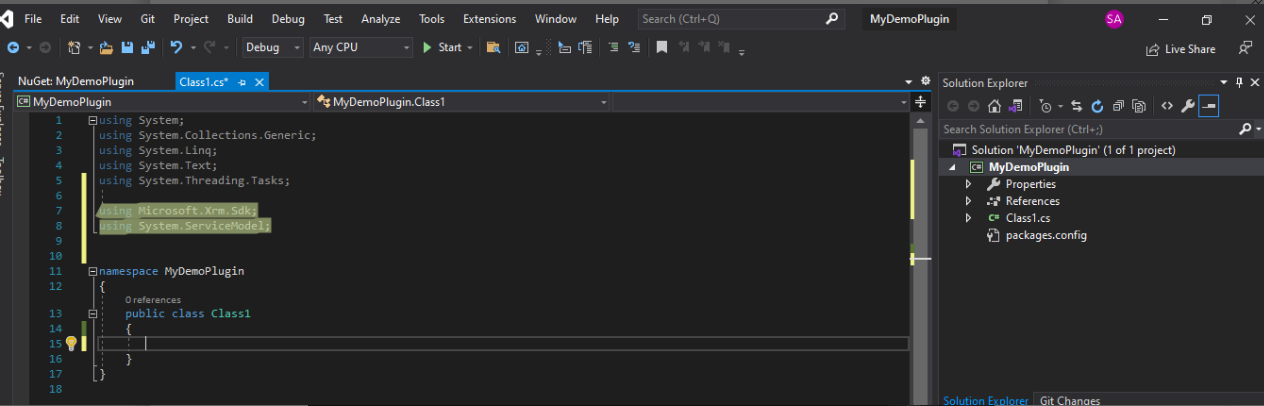Click the 0 references CodeLens link
The height and width of the screenshot is (406, 1264).
pyautogui.click(x=153, y=299)
